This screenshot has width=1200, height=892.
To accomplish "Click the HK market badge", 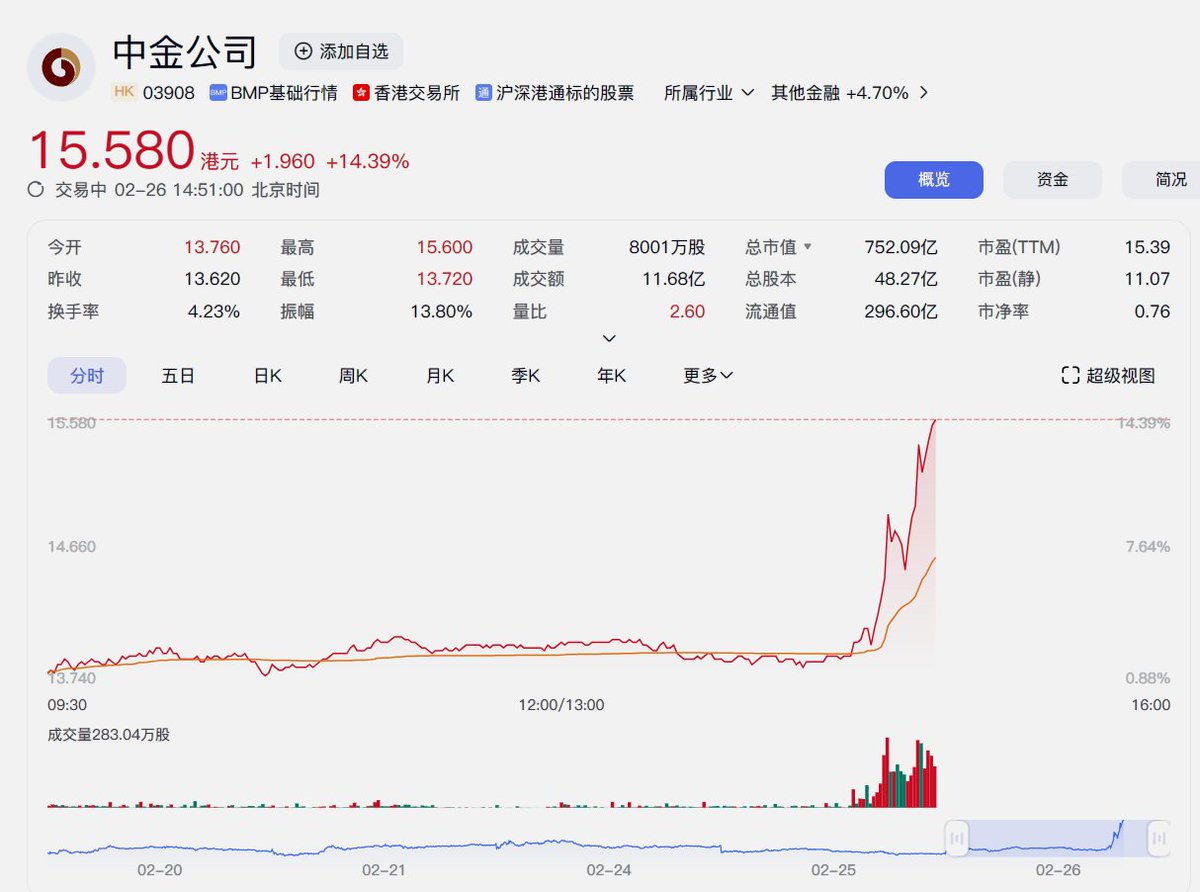I will (x=124, y=92).
